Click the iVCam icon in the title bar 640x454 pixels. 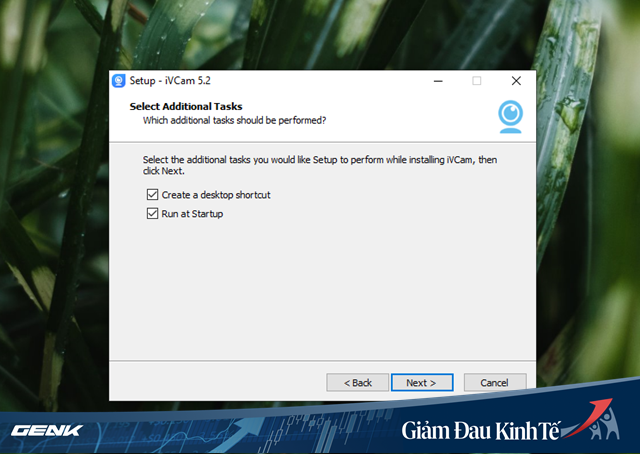tap(119, 81)
